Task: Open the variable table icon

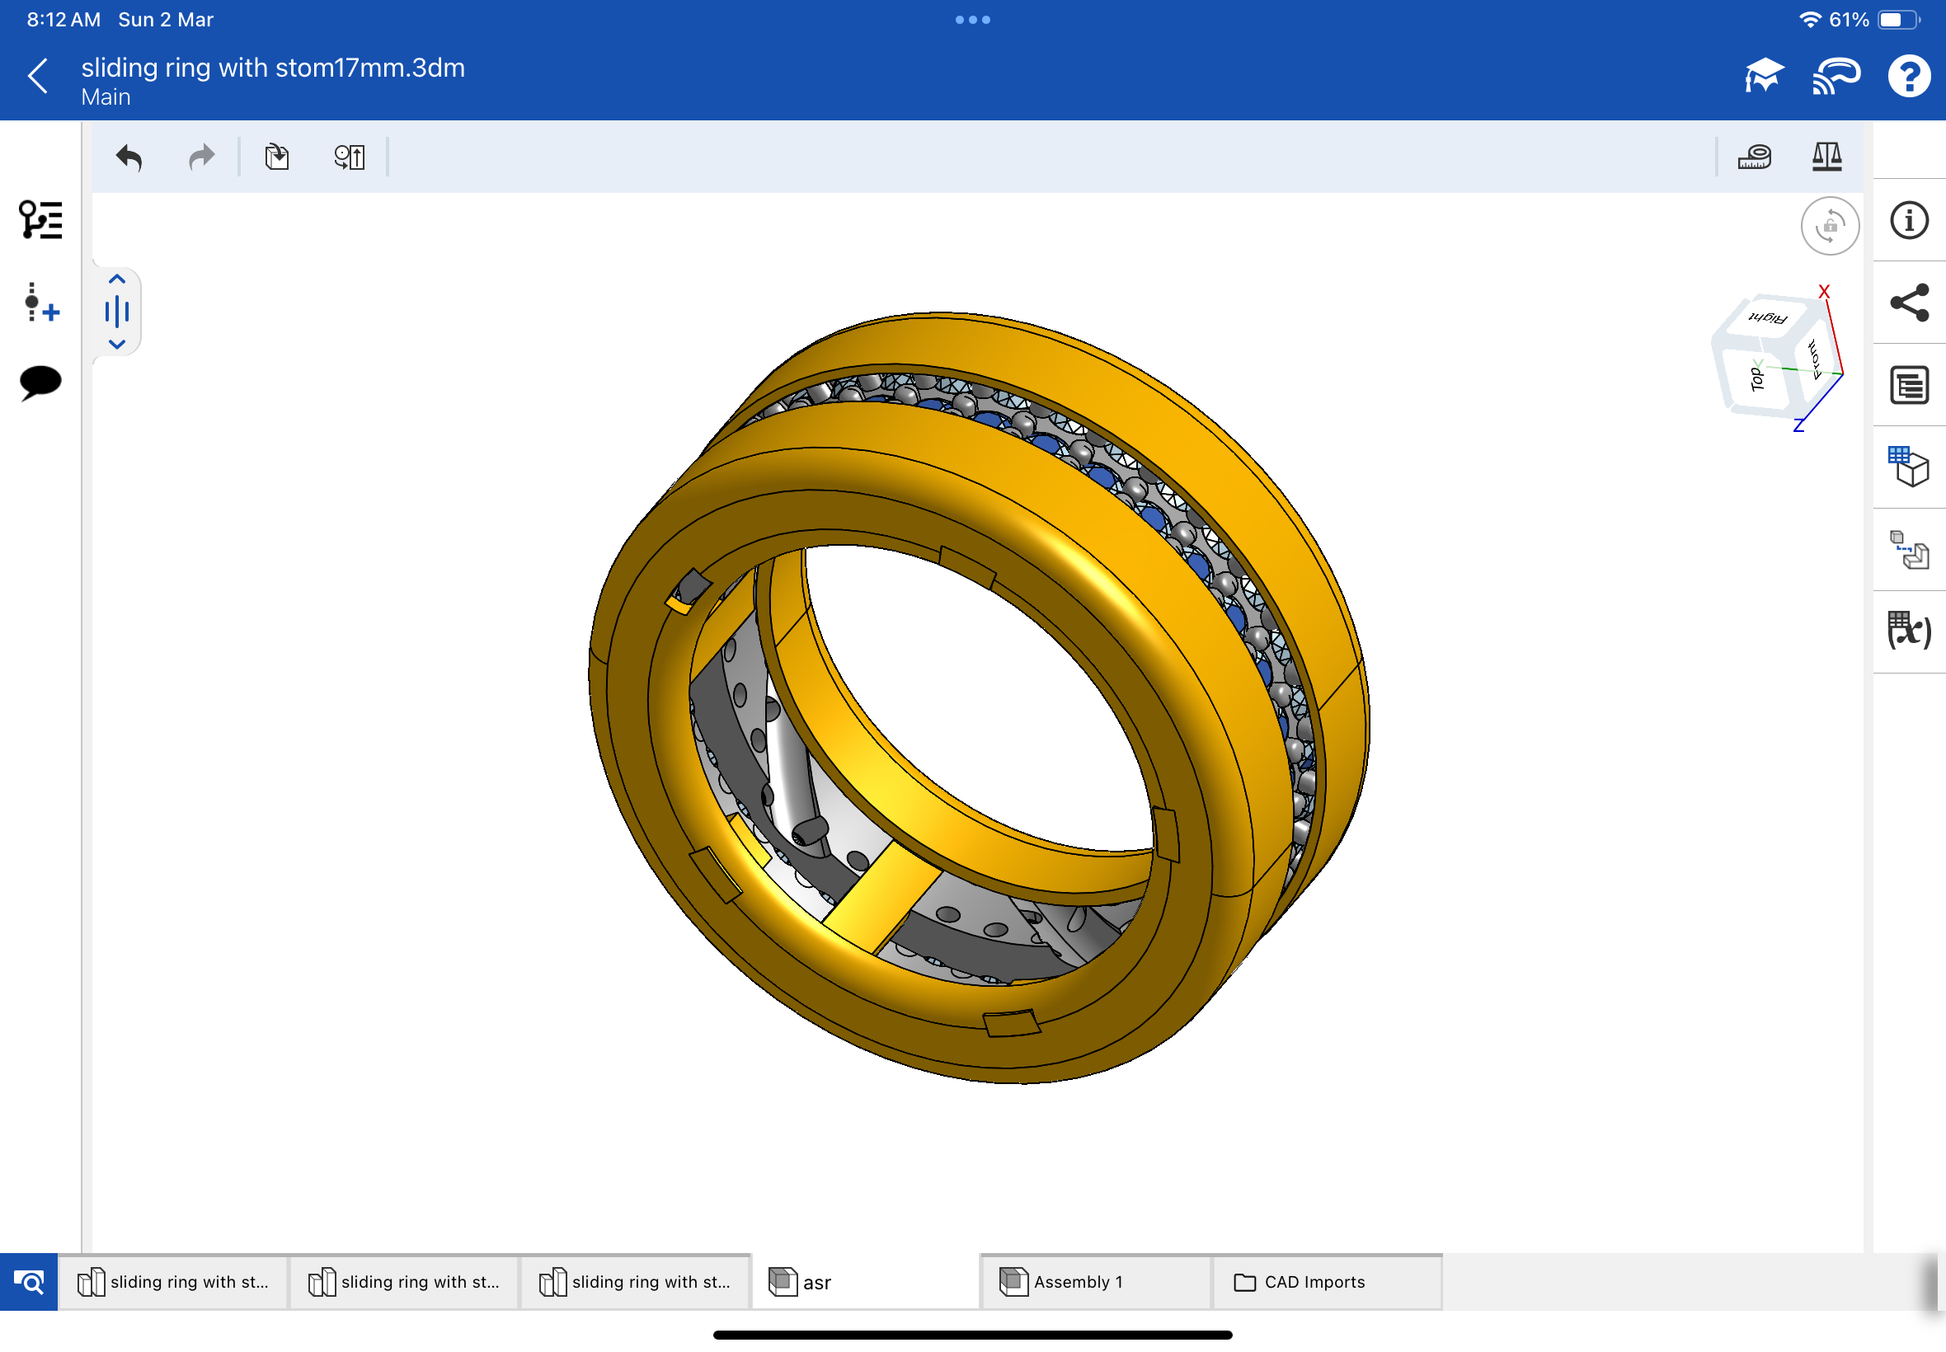Action: click(1908, 630)
